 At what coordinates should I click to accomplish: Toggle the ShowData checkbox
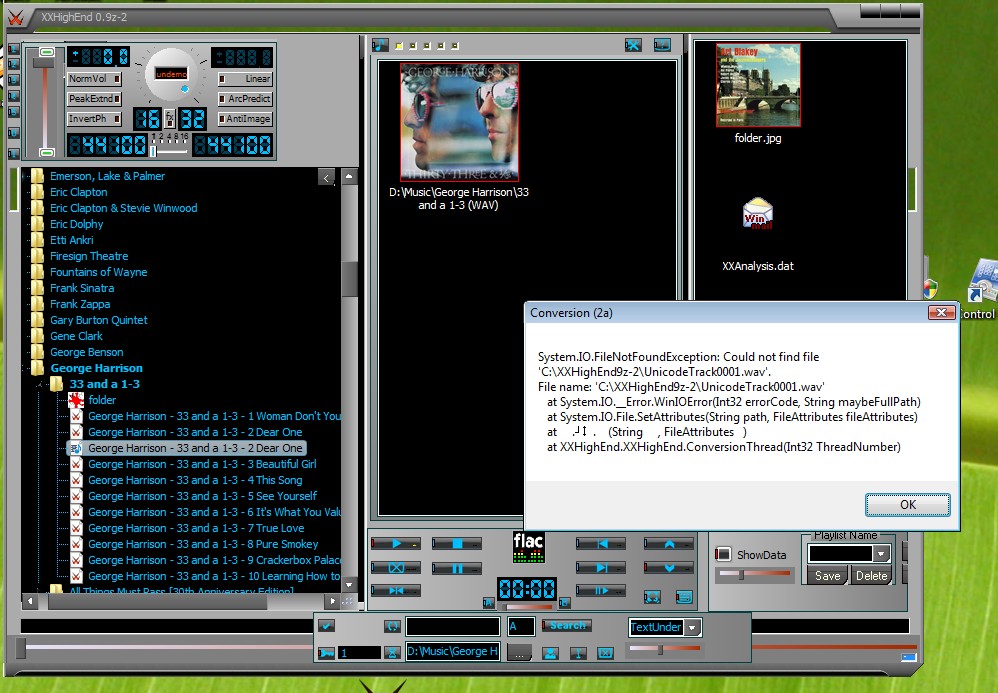click(723, 554)
